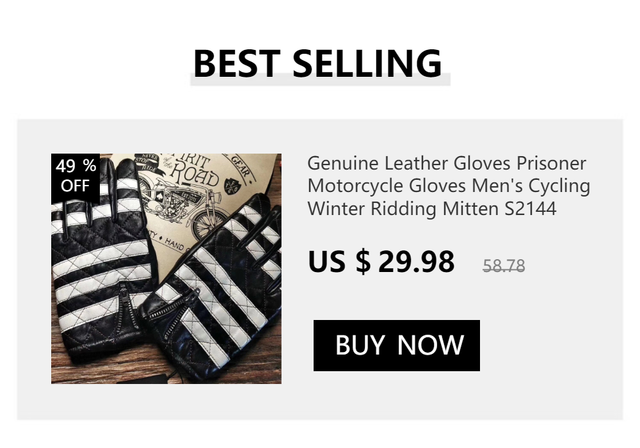This screenshot has height=448, width=640.
Task: Click the crossed-out 58.78 original price
Action: click(504, 266)
